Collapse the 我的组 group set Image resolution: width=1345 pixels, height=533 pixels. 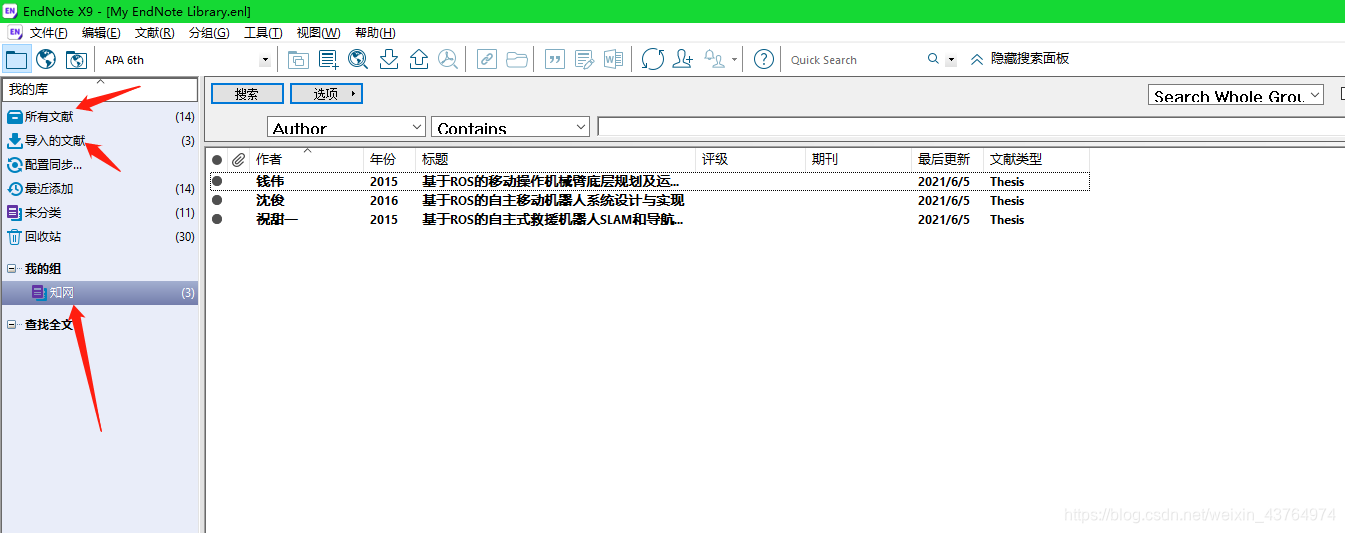point(12,269)
